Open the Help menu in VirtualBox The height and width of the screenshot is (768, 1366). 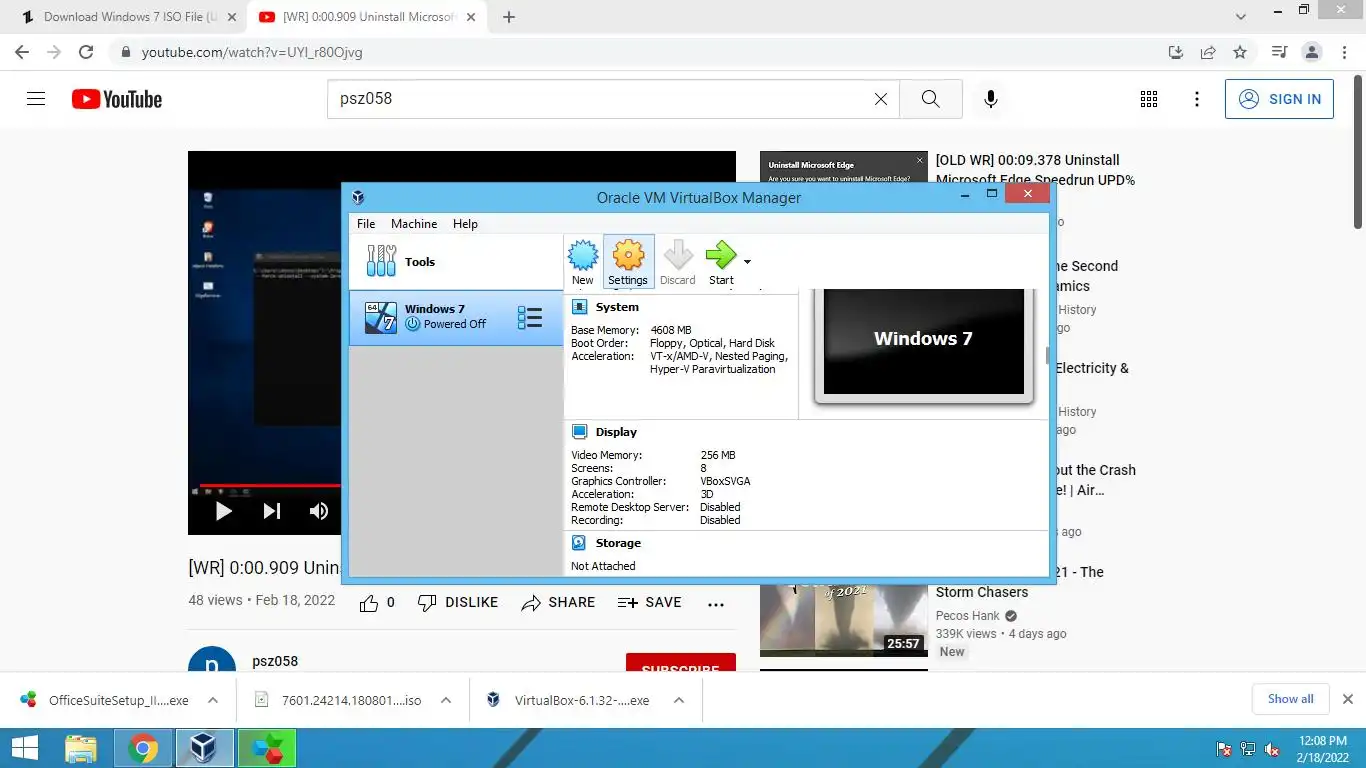point(465,224)
